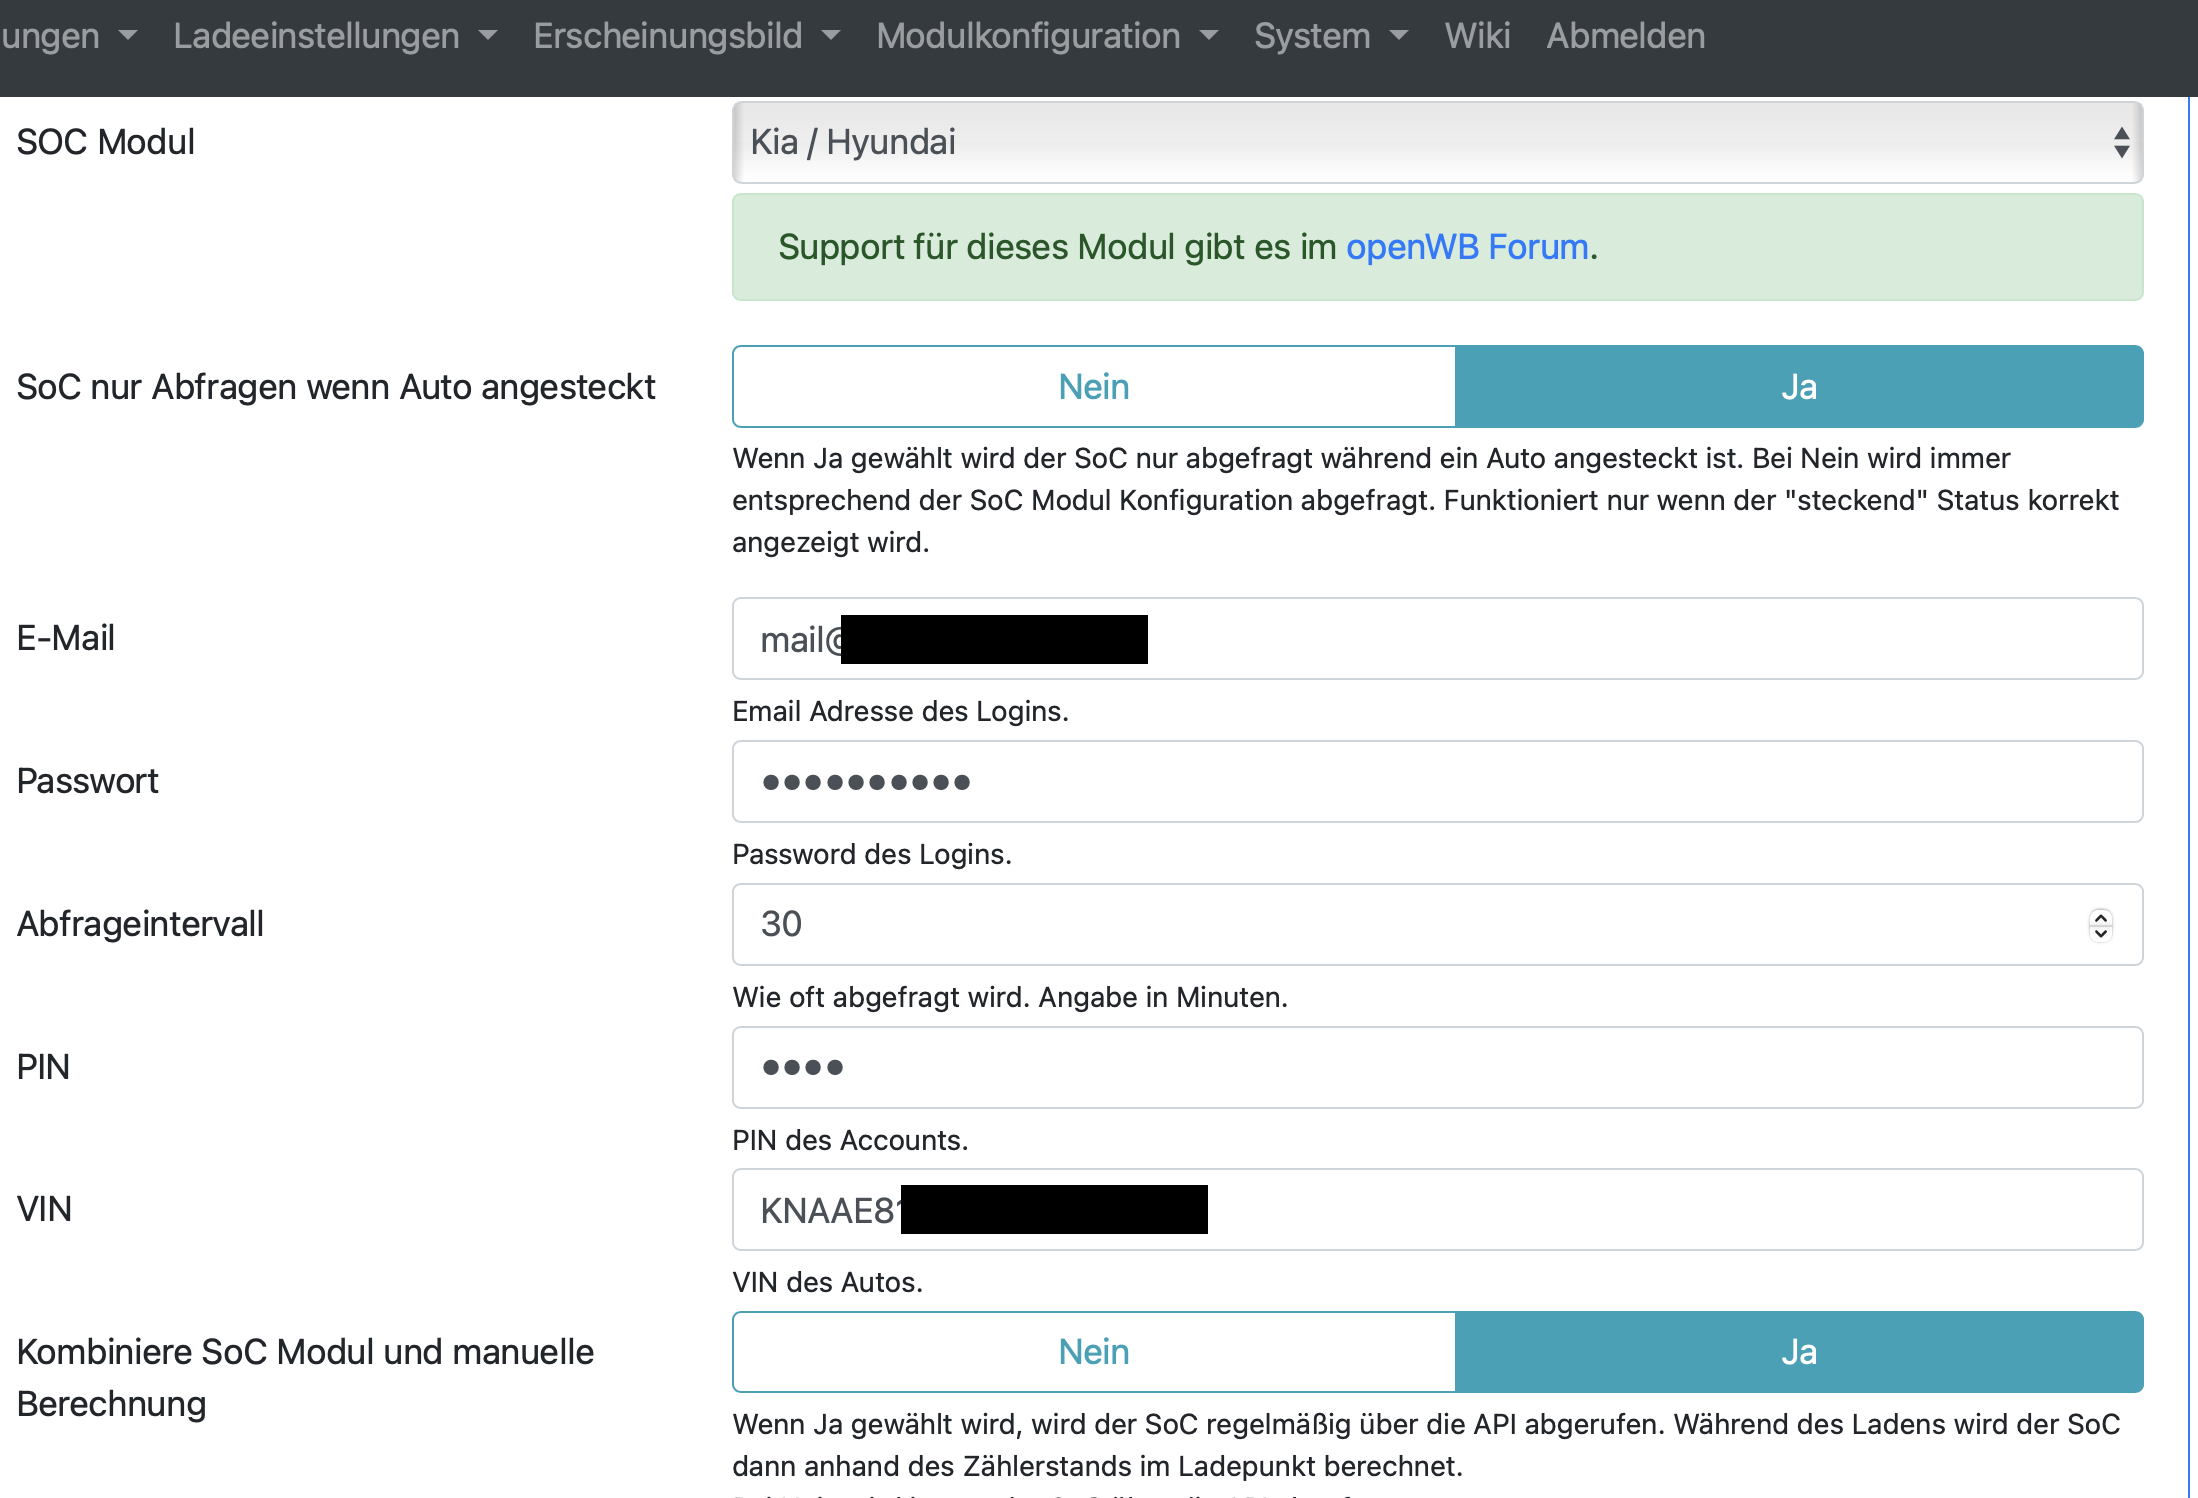Click Abmelden to log out
Viewport: 2198px width, 1498px height.
click(1625, 36)
